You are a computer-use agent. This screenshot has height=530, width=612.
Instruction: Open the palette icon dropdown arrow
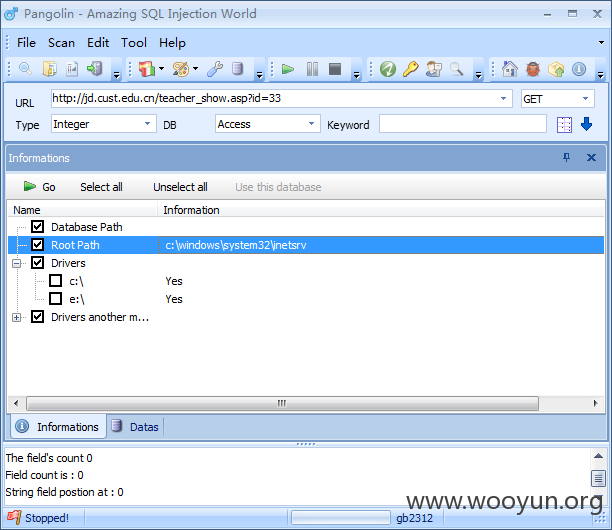point(195,69)
